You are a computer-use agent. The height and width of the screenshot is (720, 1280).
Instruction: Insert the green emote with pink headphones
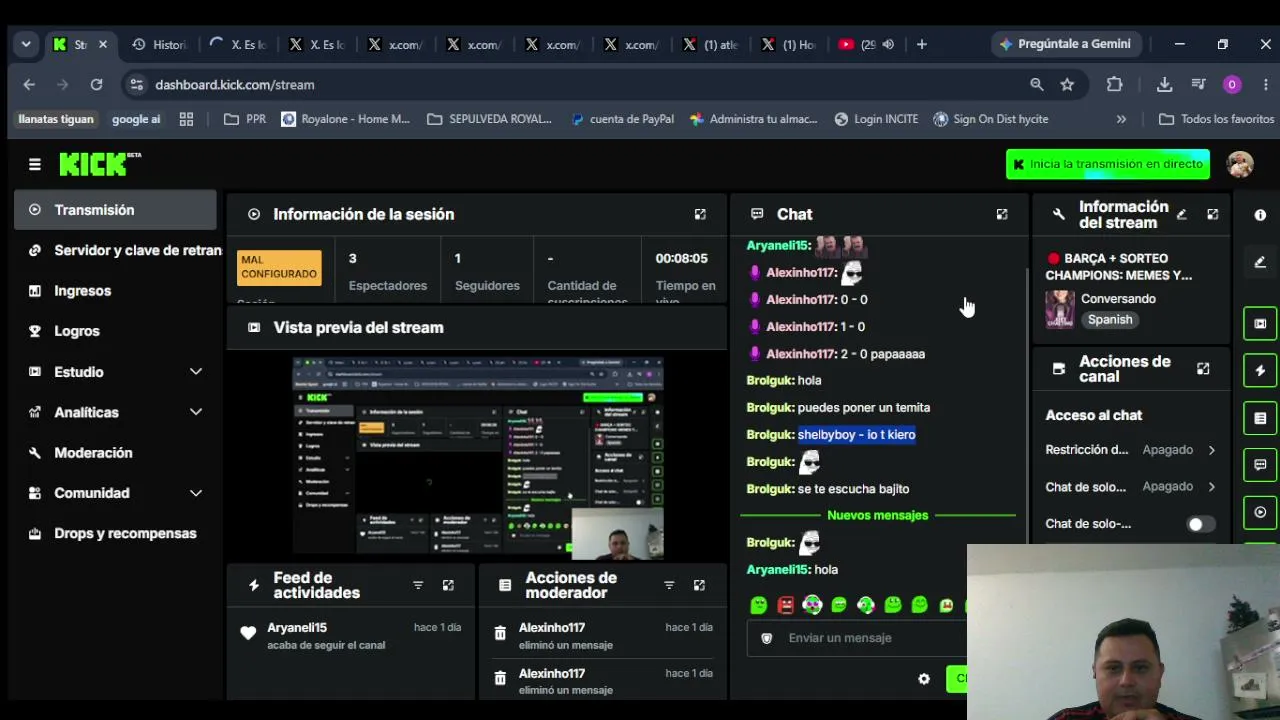tap(866, 605)
